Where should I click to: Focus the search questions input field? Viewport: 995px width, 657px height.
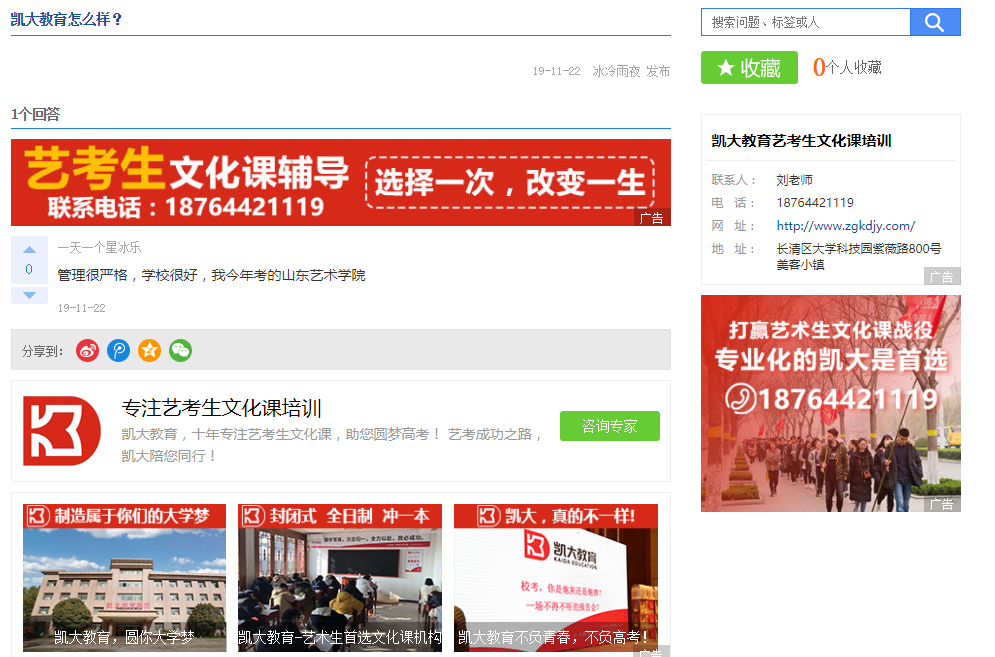[x=806, y=22]
